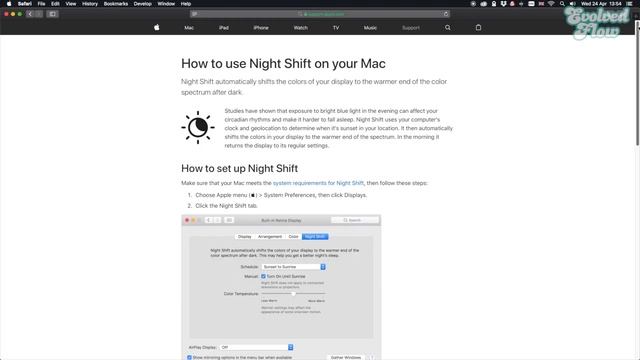Go forward with Safari's forward arrow

tap(38, 14)
